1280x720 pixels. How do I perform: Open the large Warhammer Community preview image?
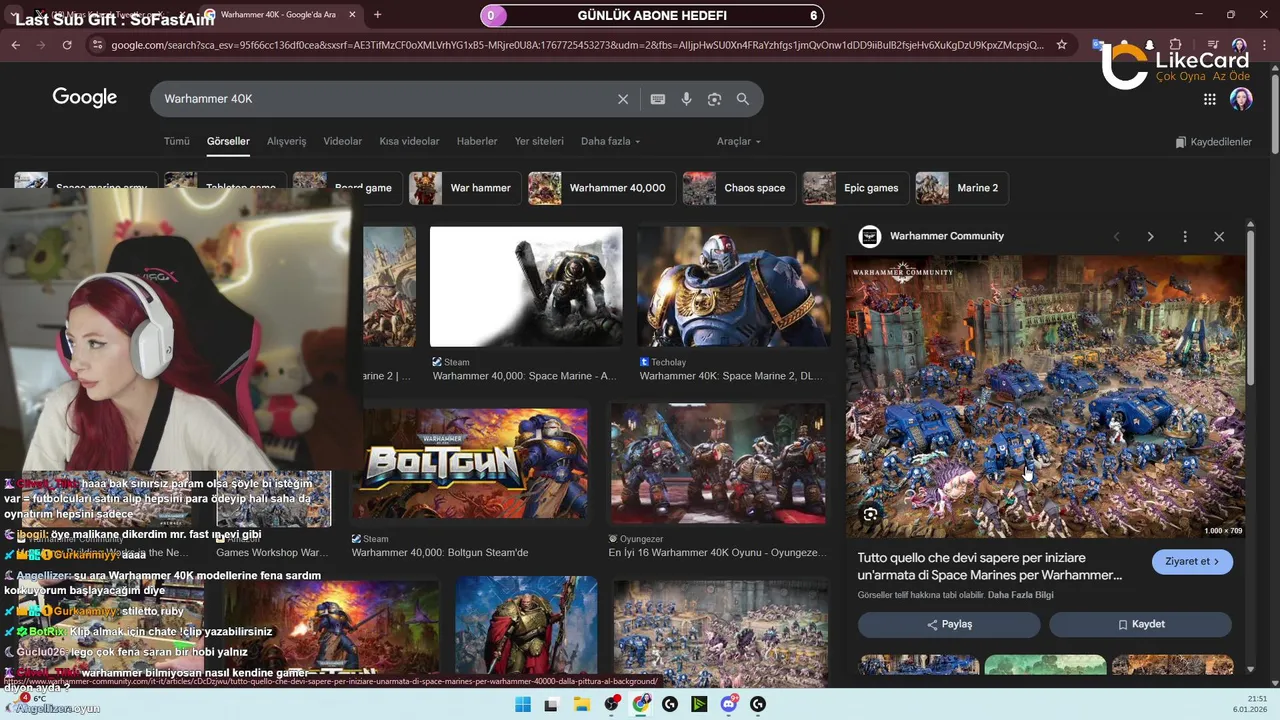pos(1045,396)
